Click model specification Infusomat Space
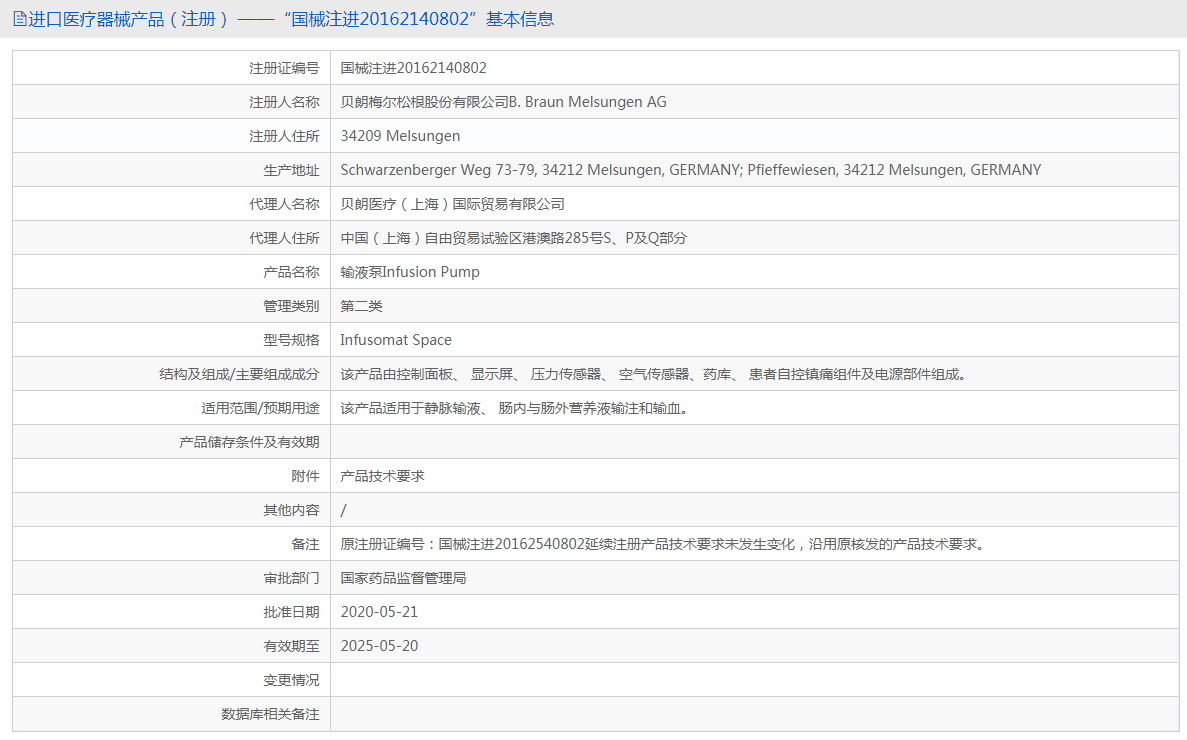This screenshot has width=1187, height=740. point(396,340)
